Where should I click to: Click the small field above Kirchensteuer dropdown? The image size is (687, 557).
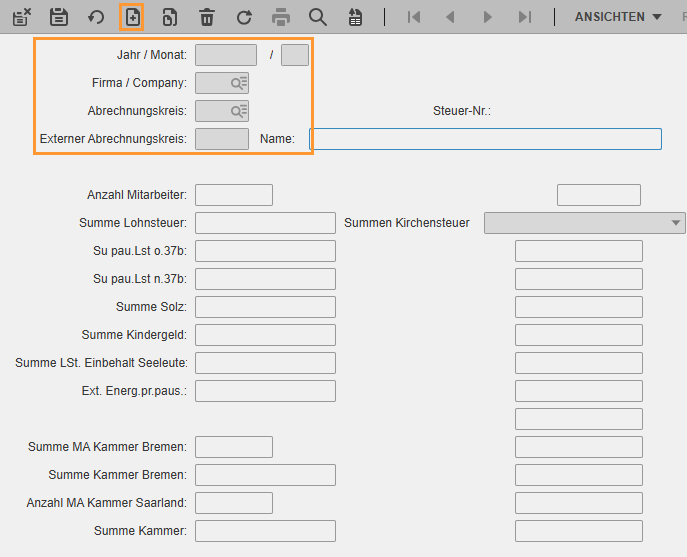pyautogui.click(x=598, y=195)
